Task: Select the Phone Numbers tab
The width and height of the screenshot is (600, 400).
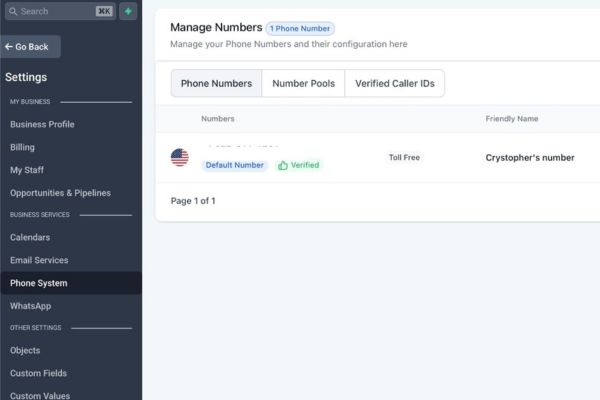Action: tap(216, 83)
